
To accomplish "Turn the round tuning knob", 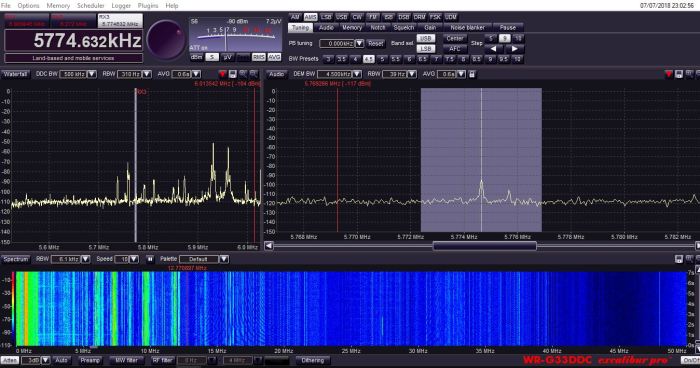I will pyautogui.click(x=166, y=40).
